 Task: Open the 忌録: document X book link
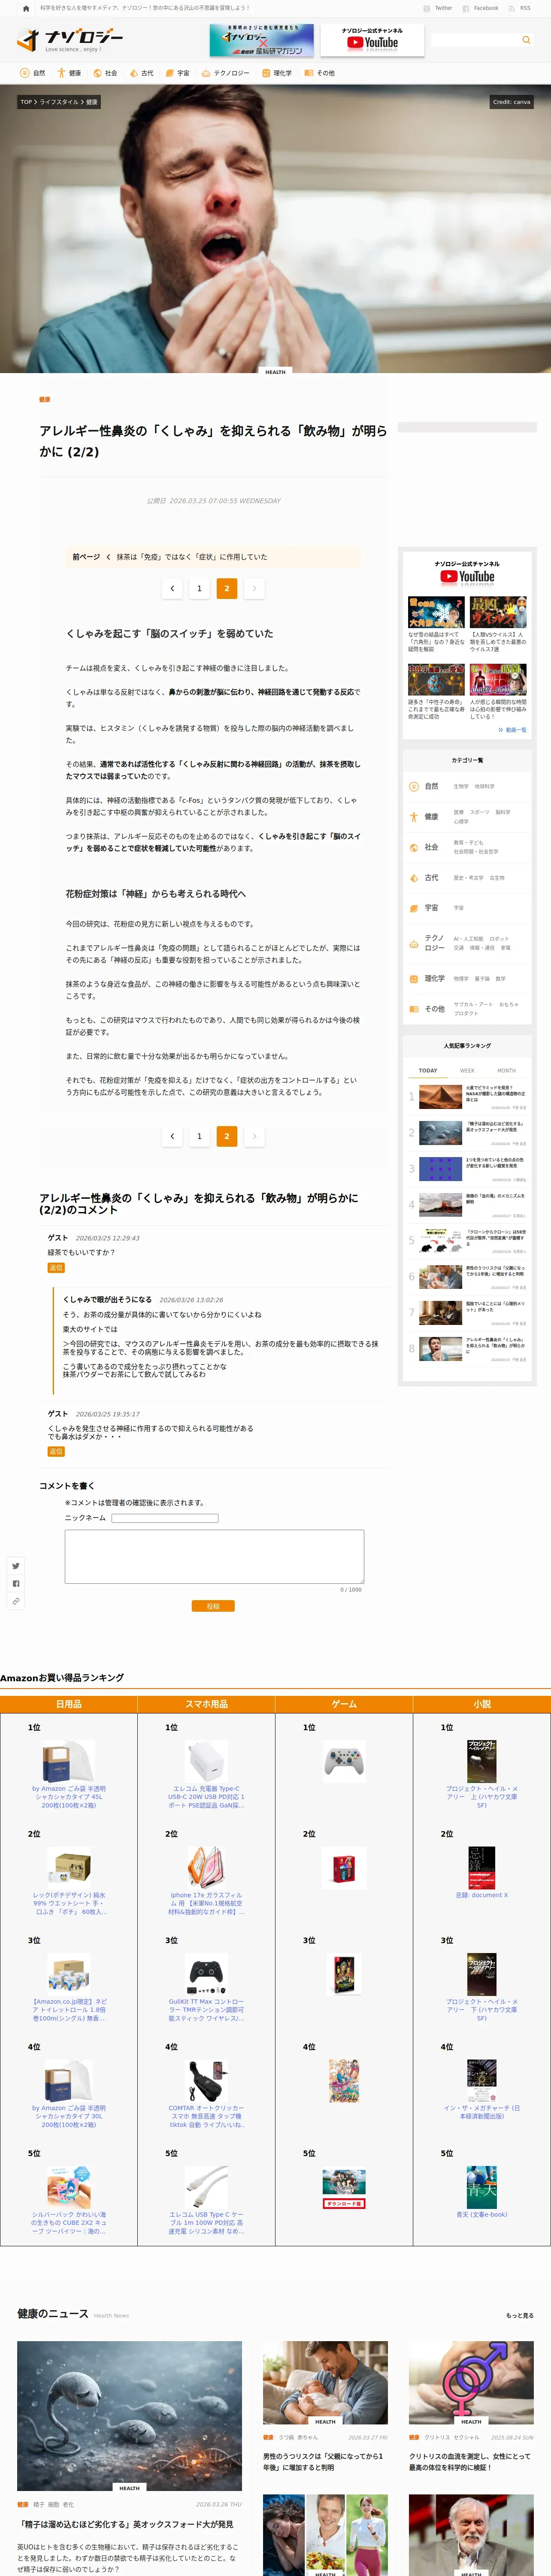tap(482, 1895)
